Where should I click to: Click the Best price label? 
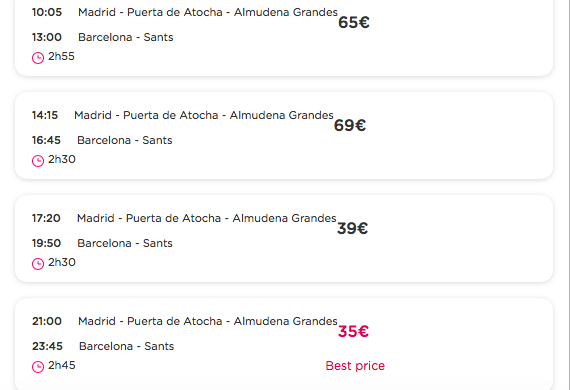pos(355,366)
